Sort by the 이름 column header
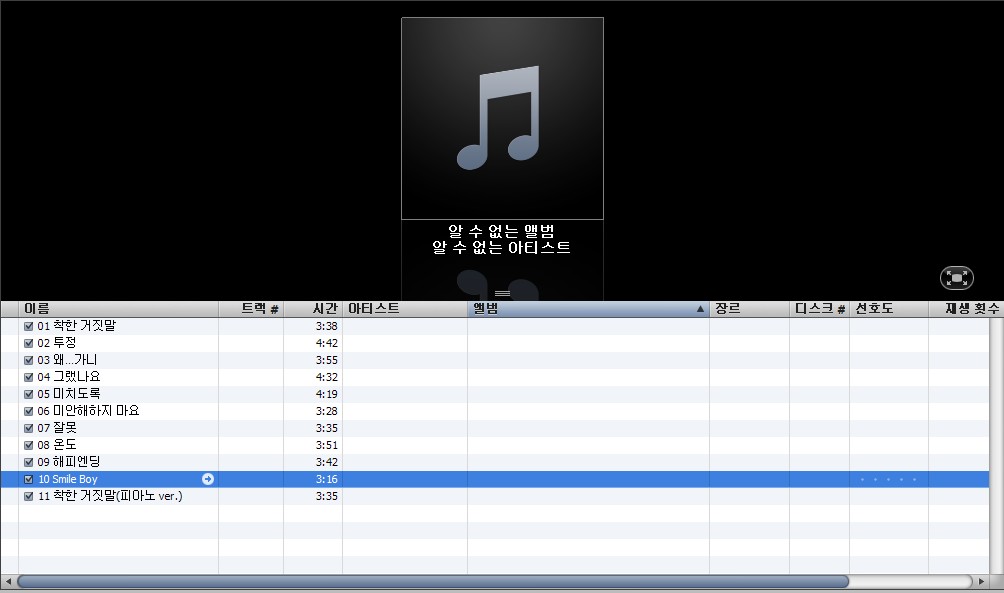This screenshot has width=1004, height=593. coord(118,309)
